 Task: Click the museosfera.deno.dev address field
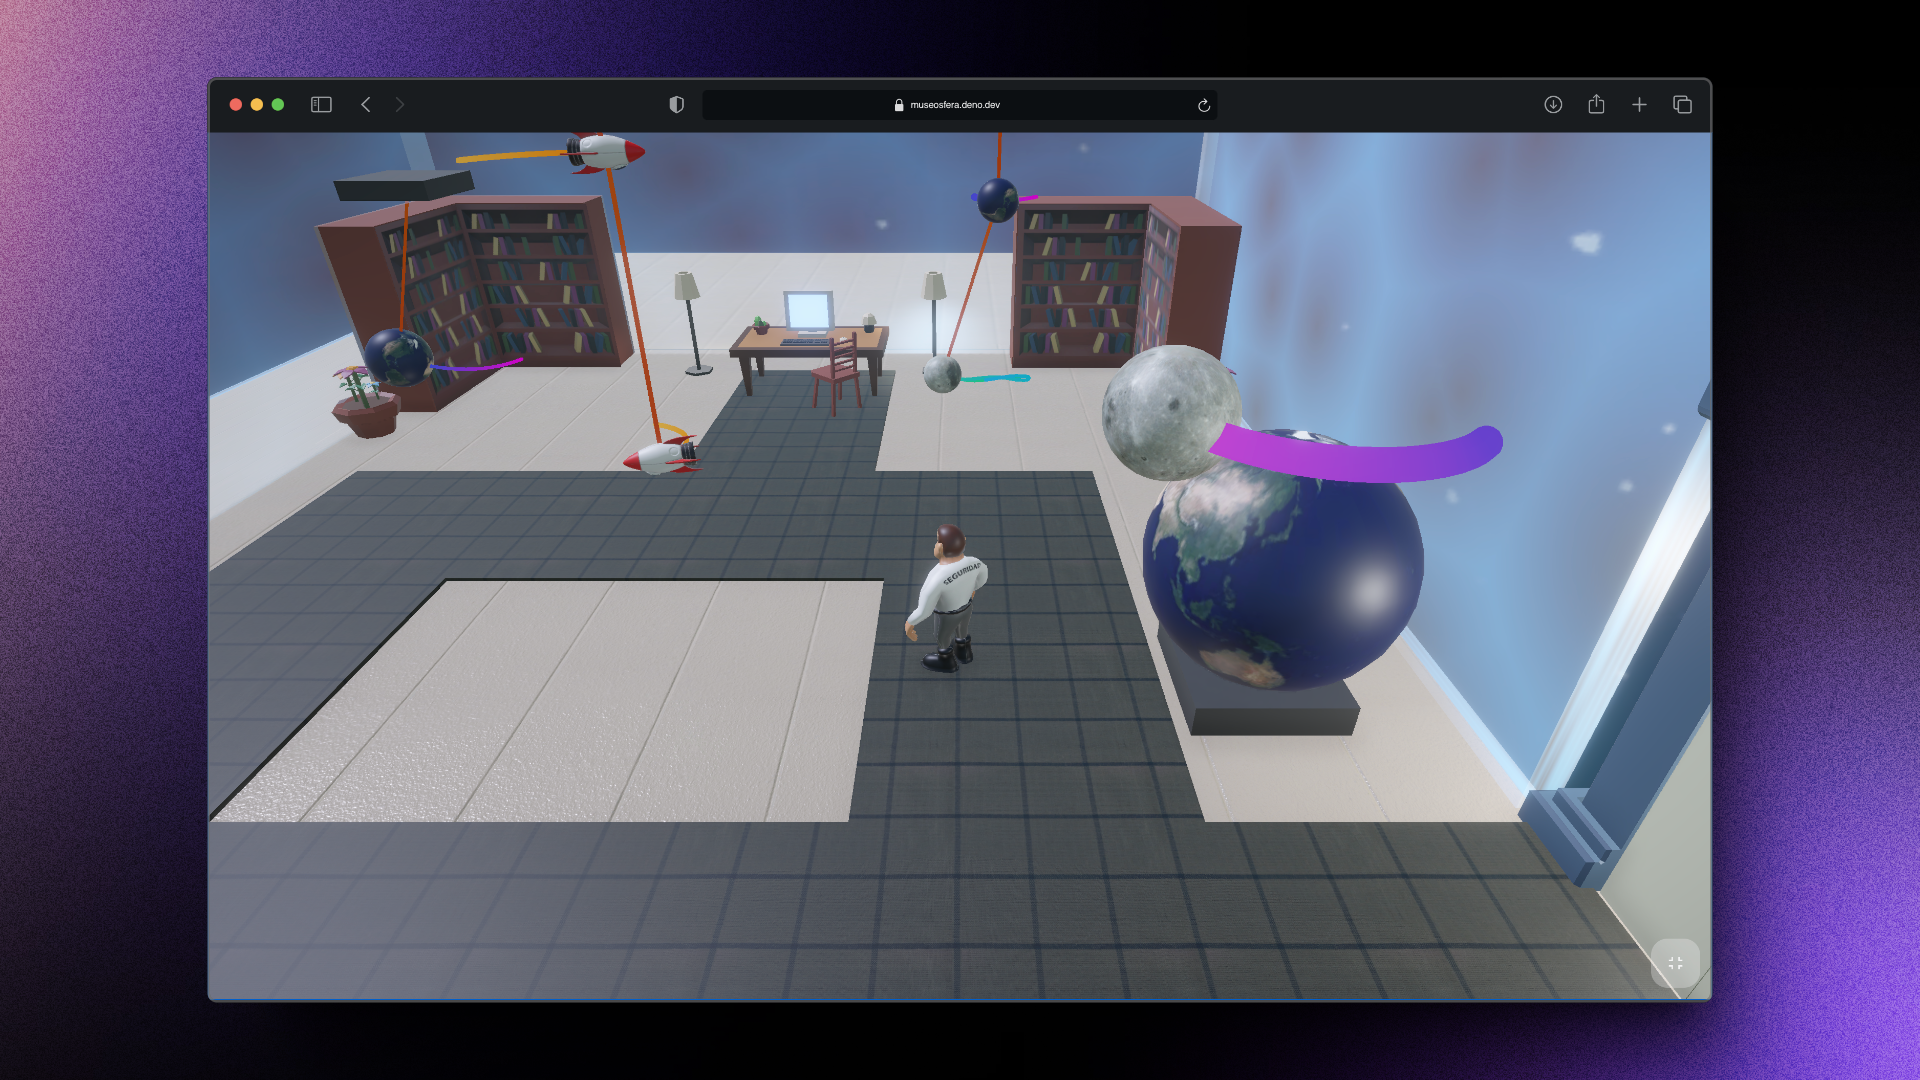point(955,105)
